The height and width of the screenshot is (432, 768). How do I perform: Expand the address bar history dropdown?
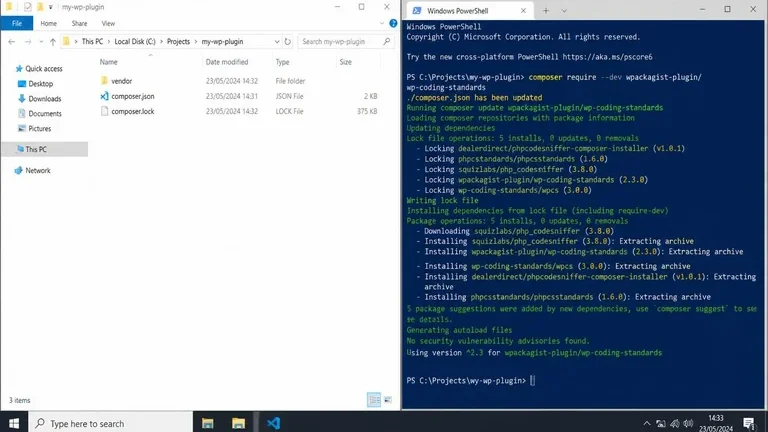(277, 42)
